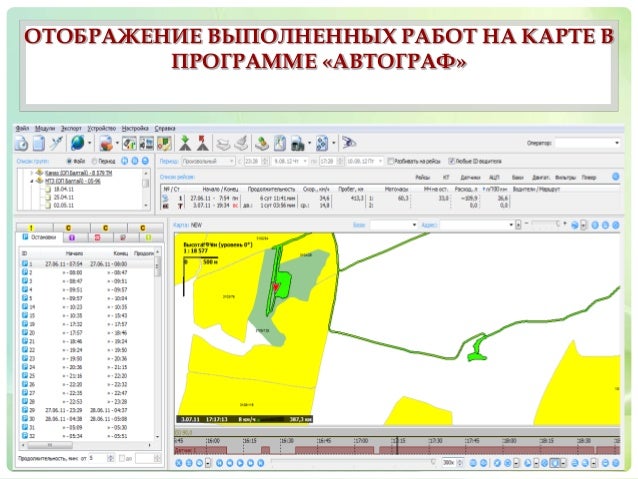
Task: Click the blue document toolbar icon
Action: click(x=39, y=143)
